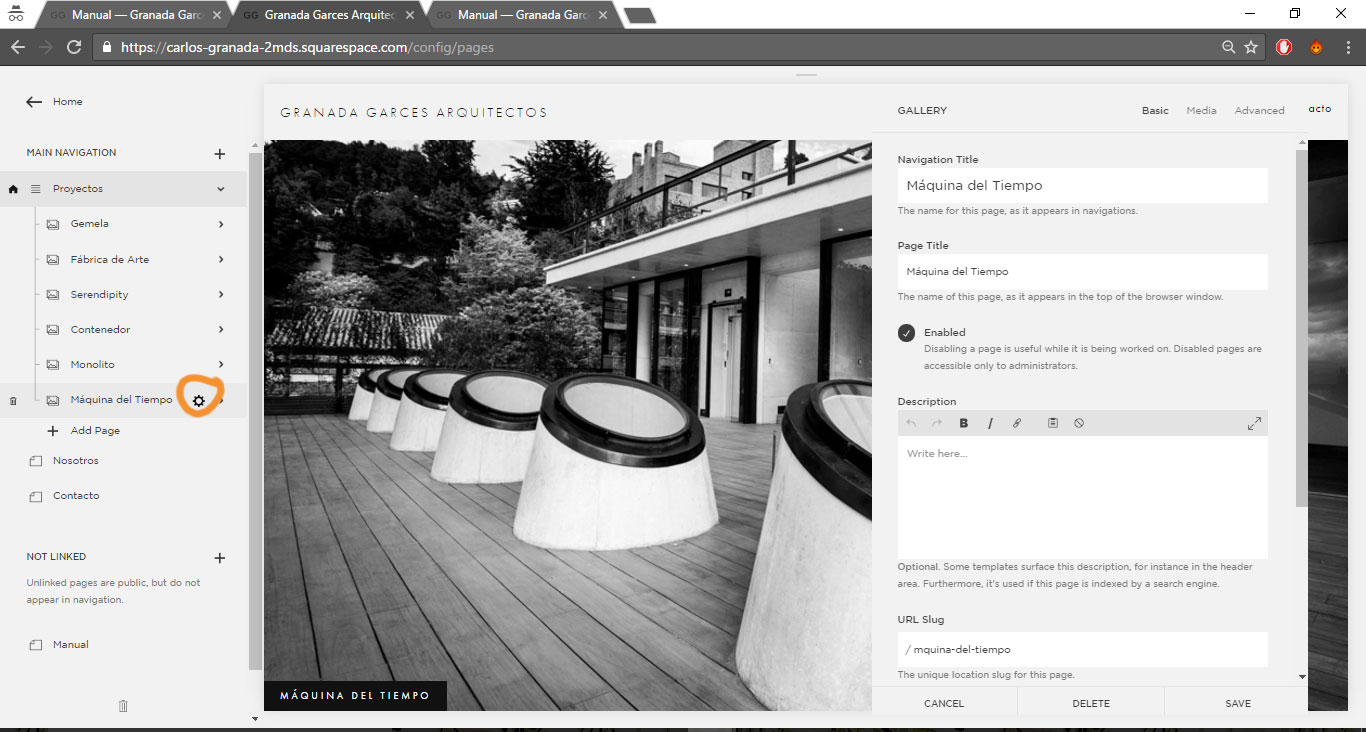Click remove formatting icon in Description toolbar
Screen dimensions: 1366x732
click(1079, 423)
